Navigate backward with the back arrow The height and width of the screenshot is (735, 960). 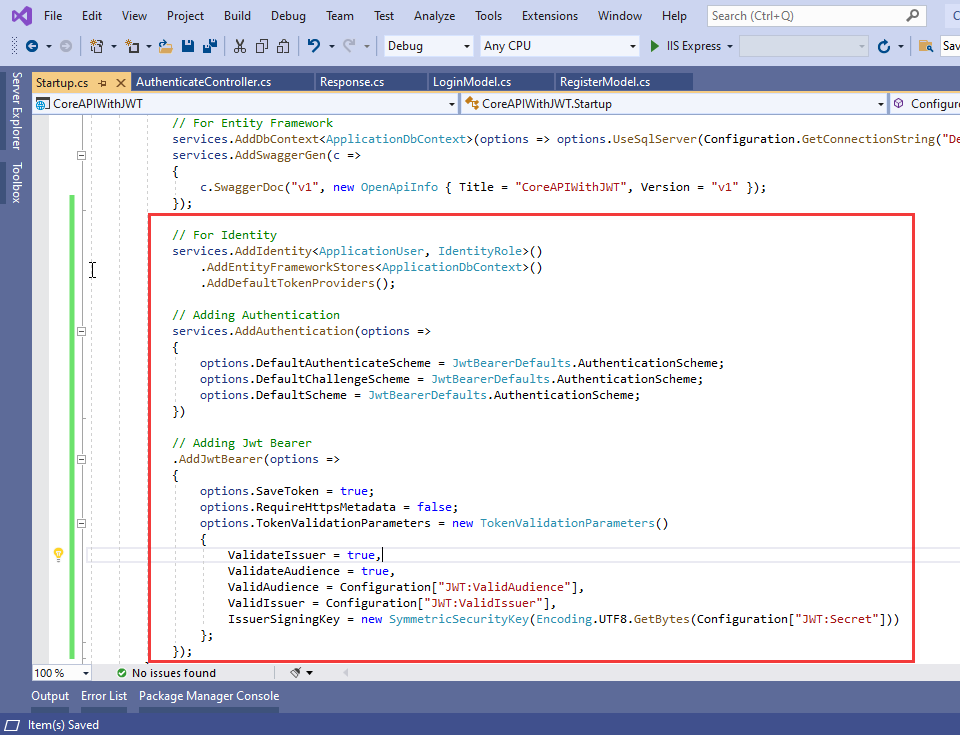click(x=32, y=46)
